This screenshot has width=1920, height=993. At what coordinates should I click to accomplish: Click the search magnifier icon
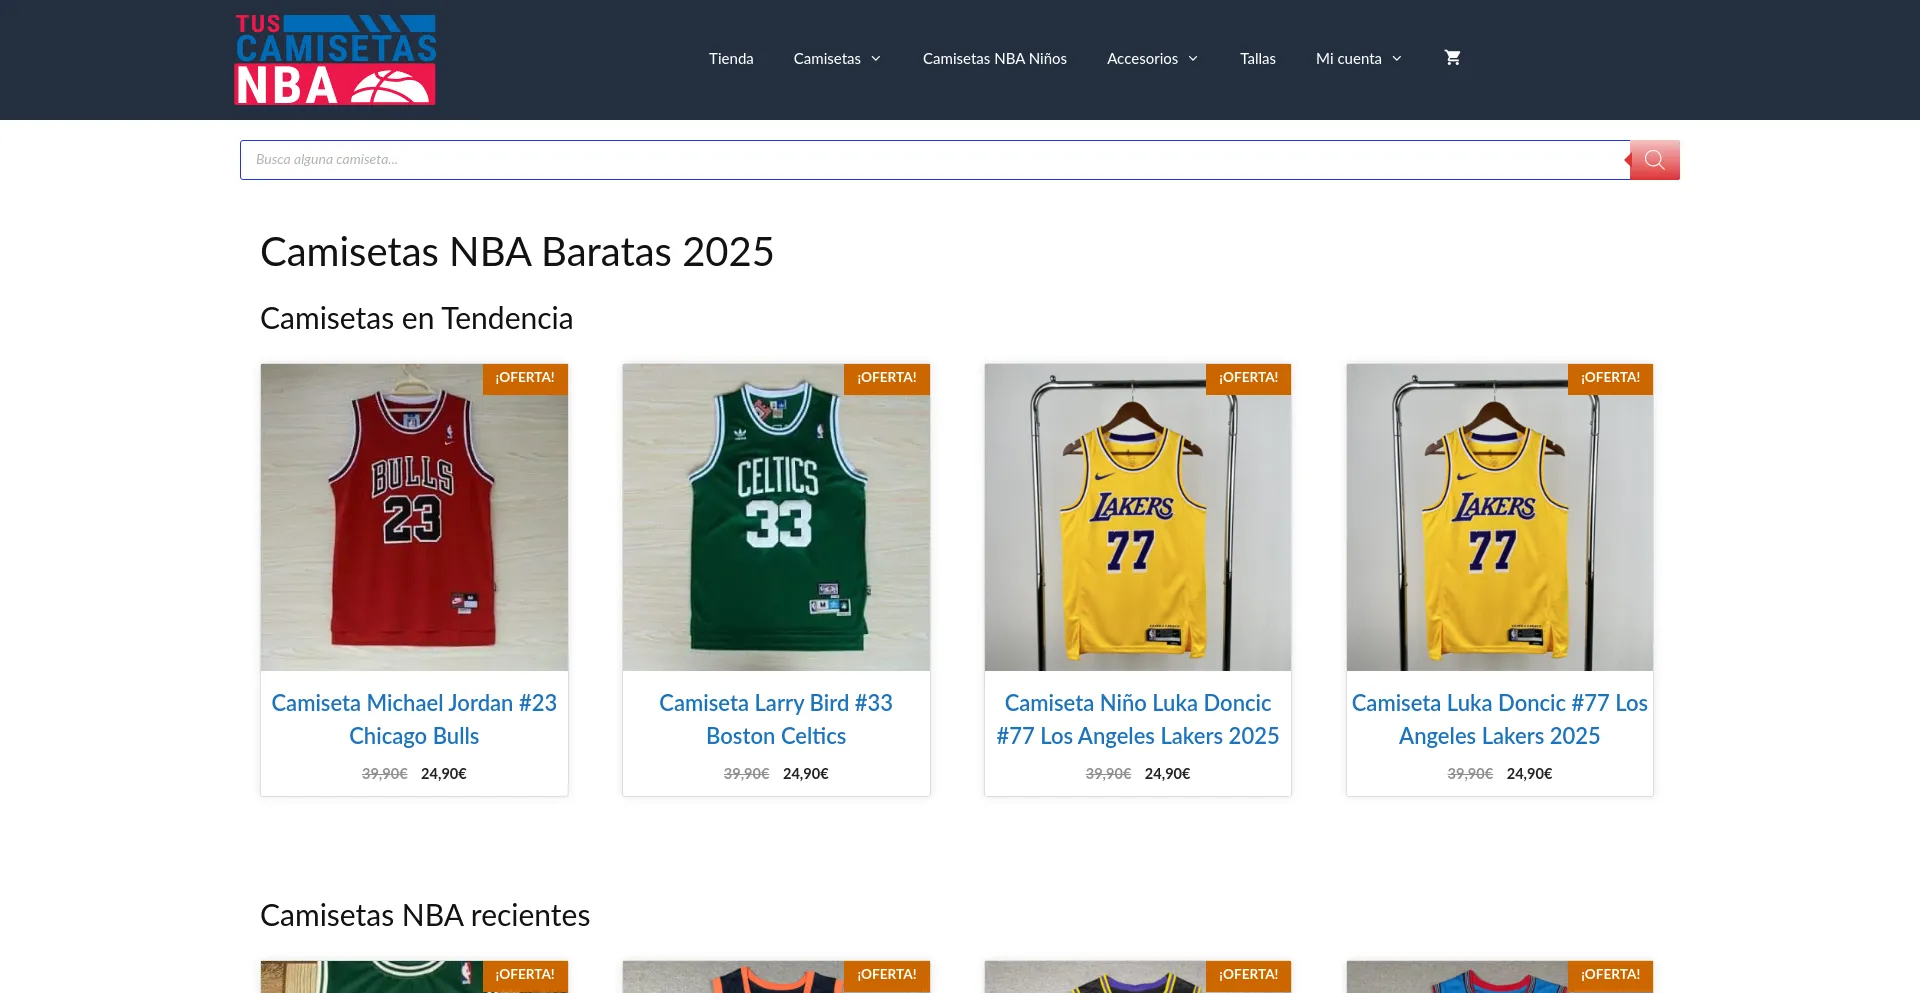coord(1653,159)
